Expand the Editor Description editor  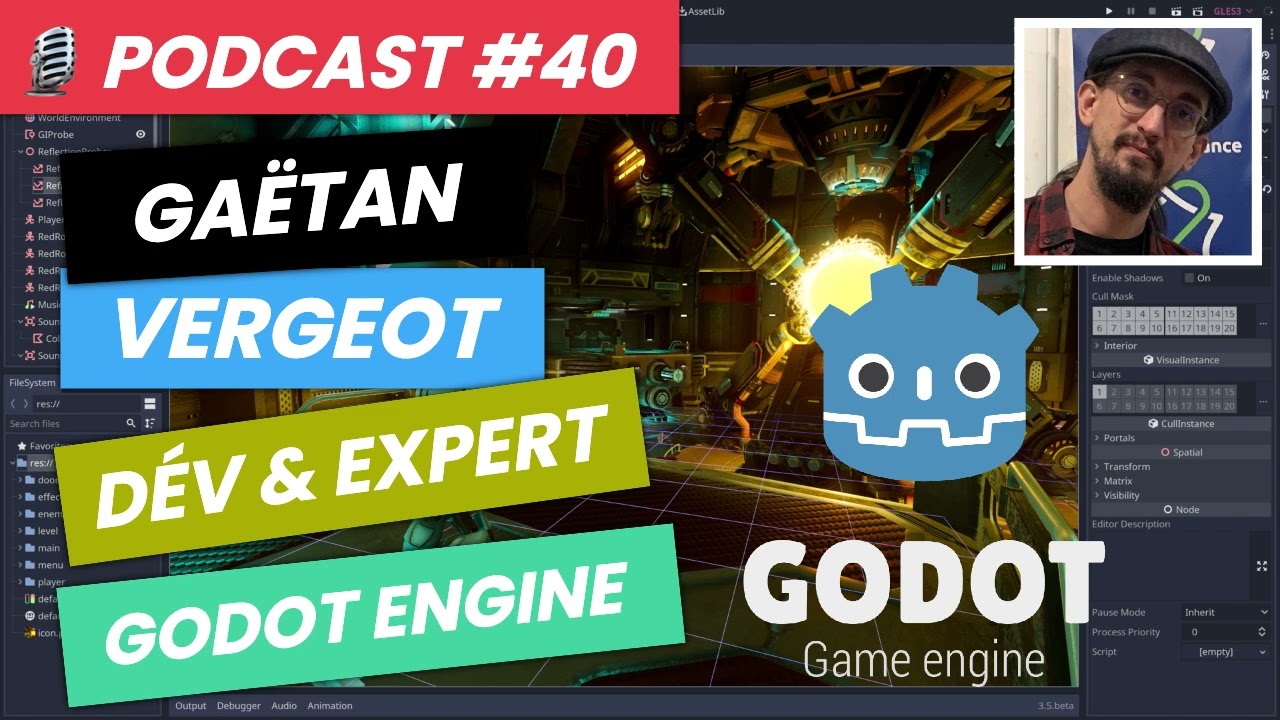tap(1261, 566)
